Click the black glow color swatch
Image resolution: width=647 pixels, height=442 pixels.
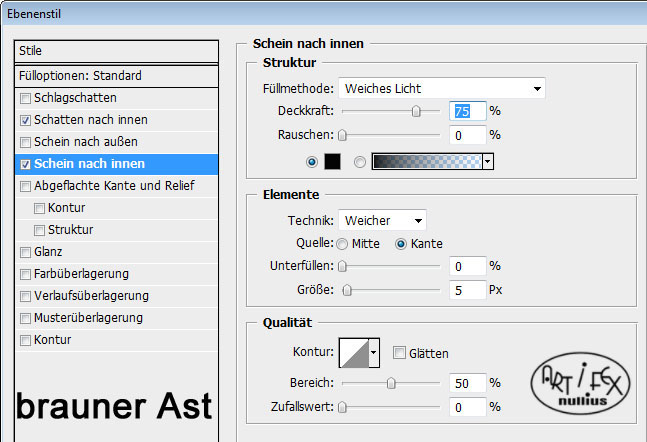coord(333,162)
